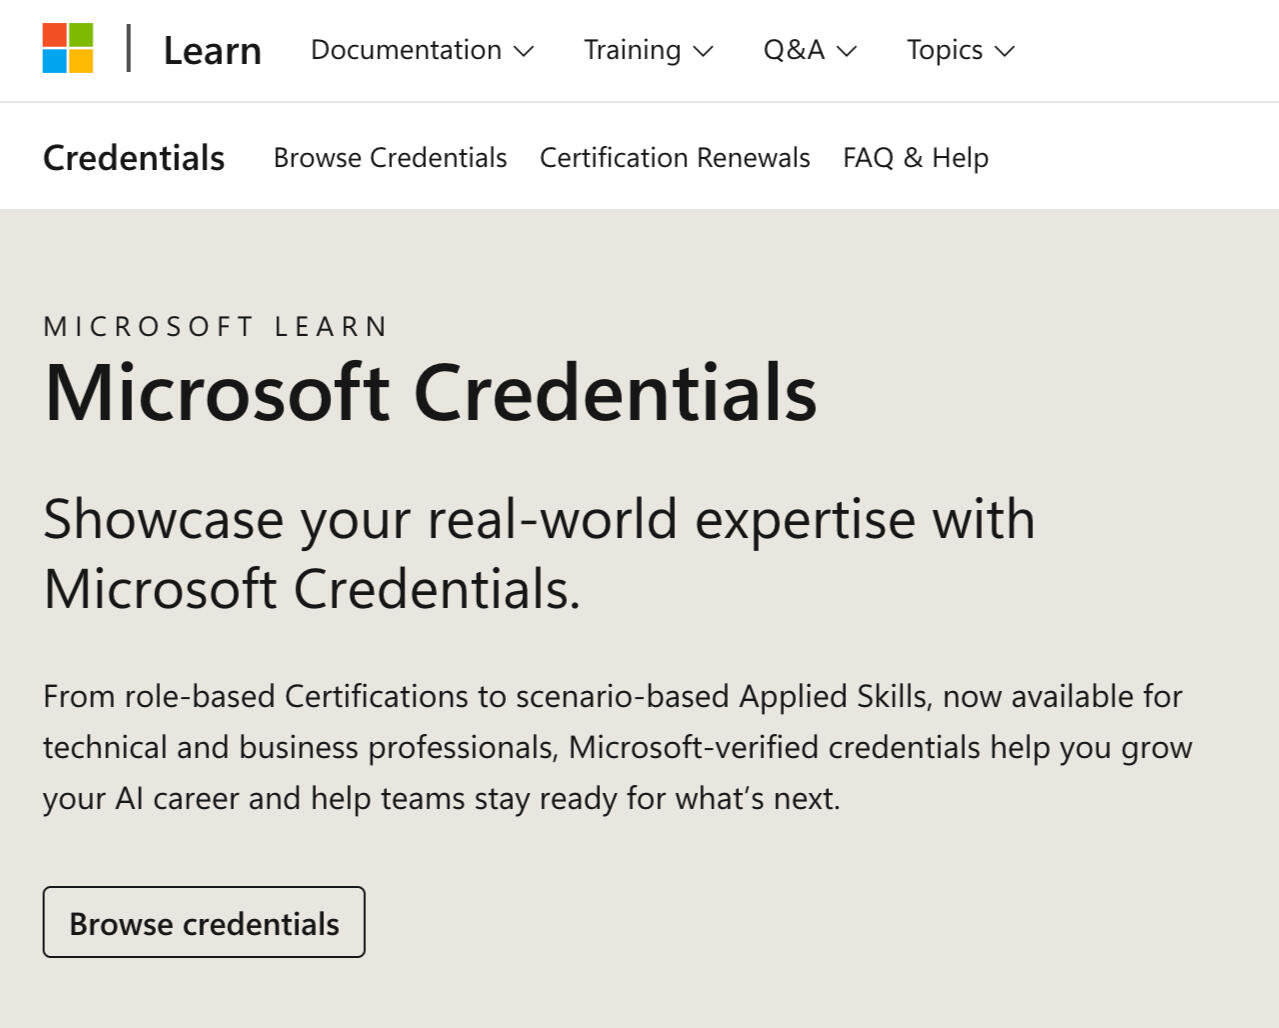Click the Microsoft Credentials heading
This screenshot has width=1279, height=1028.
[x=430, y=393]
